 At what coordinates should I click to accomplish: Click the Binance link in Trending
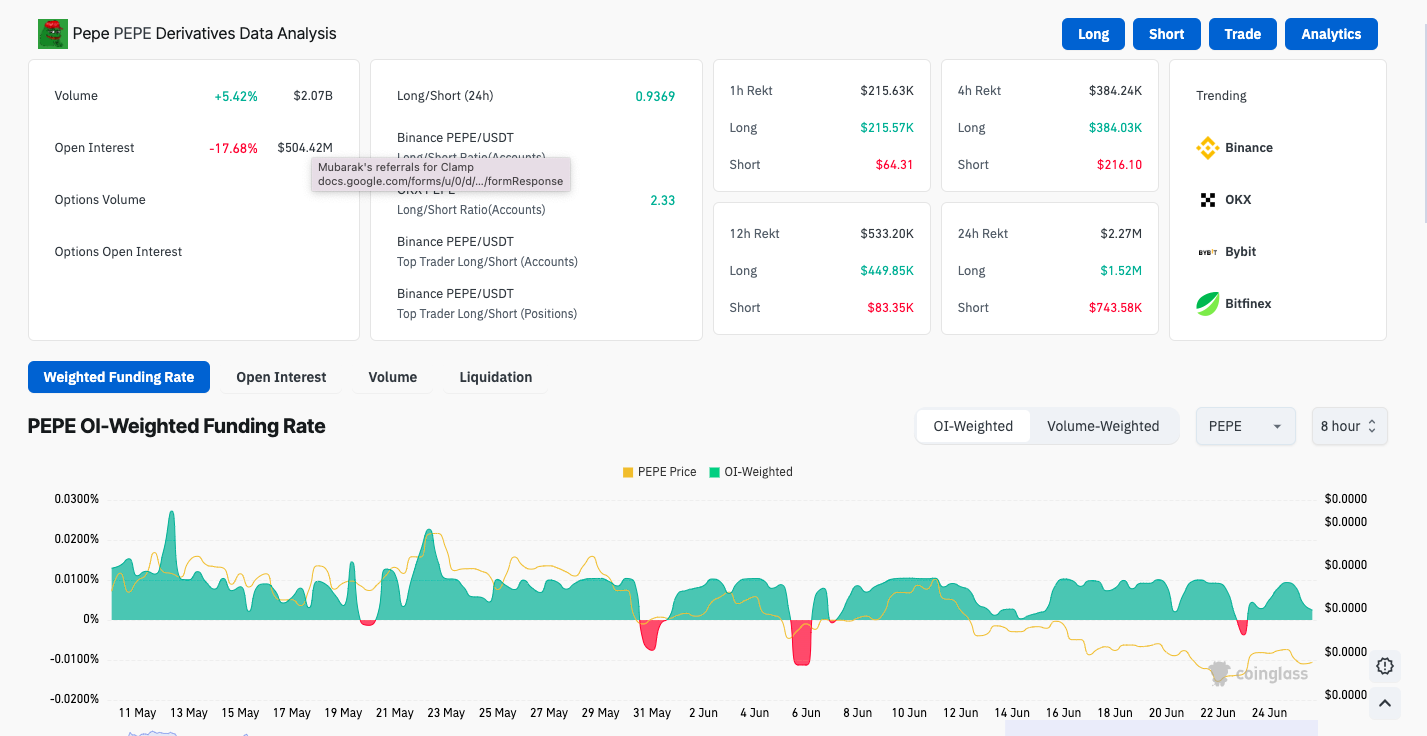click(x=1249, y=148)
